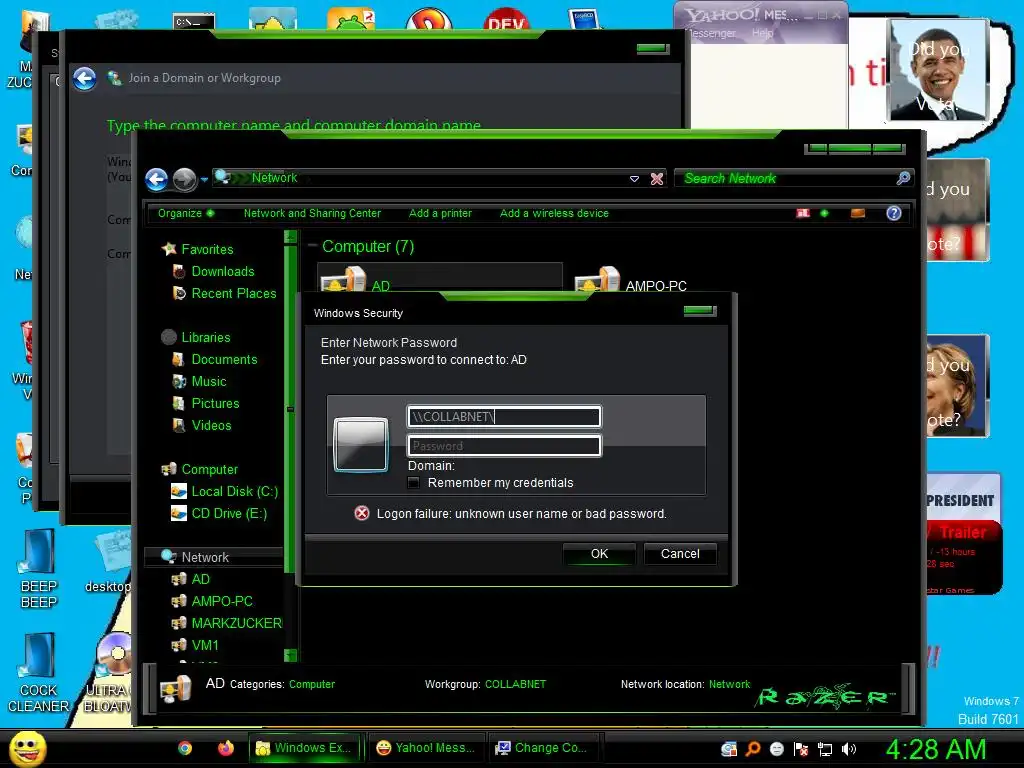Select MARKZUCKER under Network tree
This screenshot has width=1024, height=768.
[x=236, y=624]
